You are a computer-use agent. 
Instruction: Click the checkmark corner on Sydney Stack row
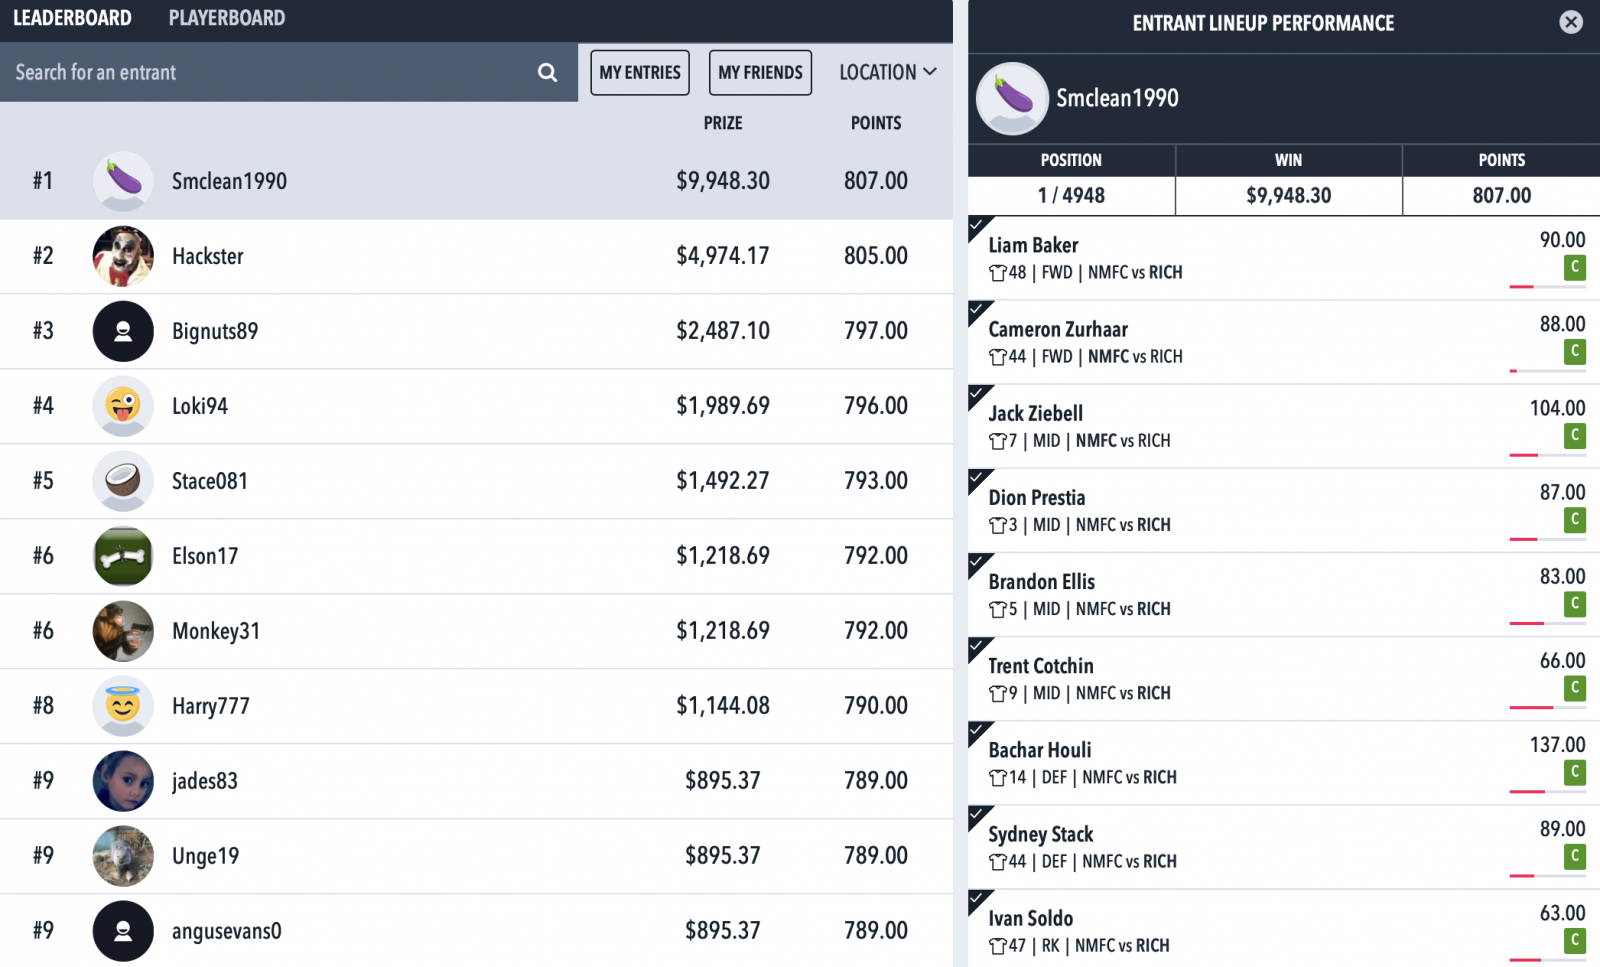[x=979, y=816]
